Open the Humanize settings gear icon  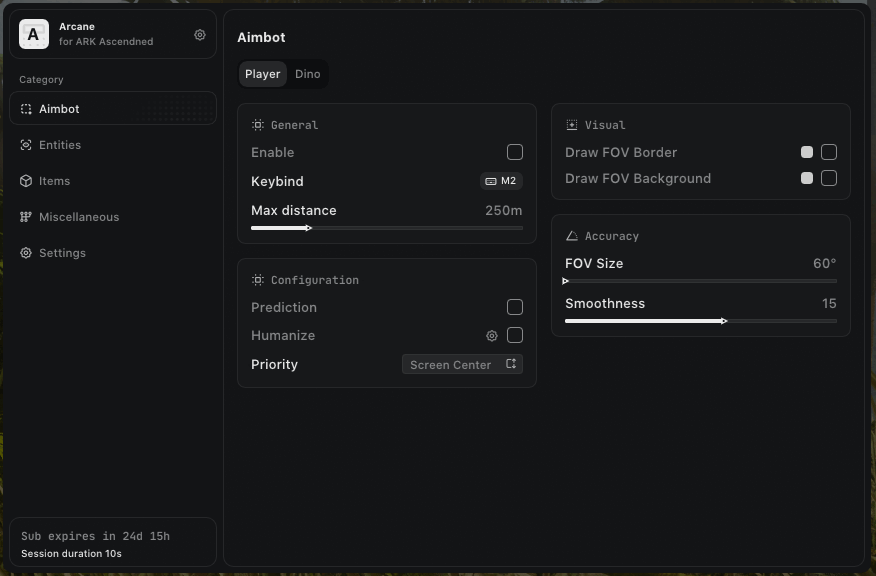pos(491,336)
